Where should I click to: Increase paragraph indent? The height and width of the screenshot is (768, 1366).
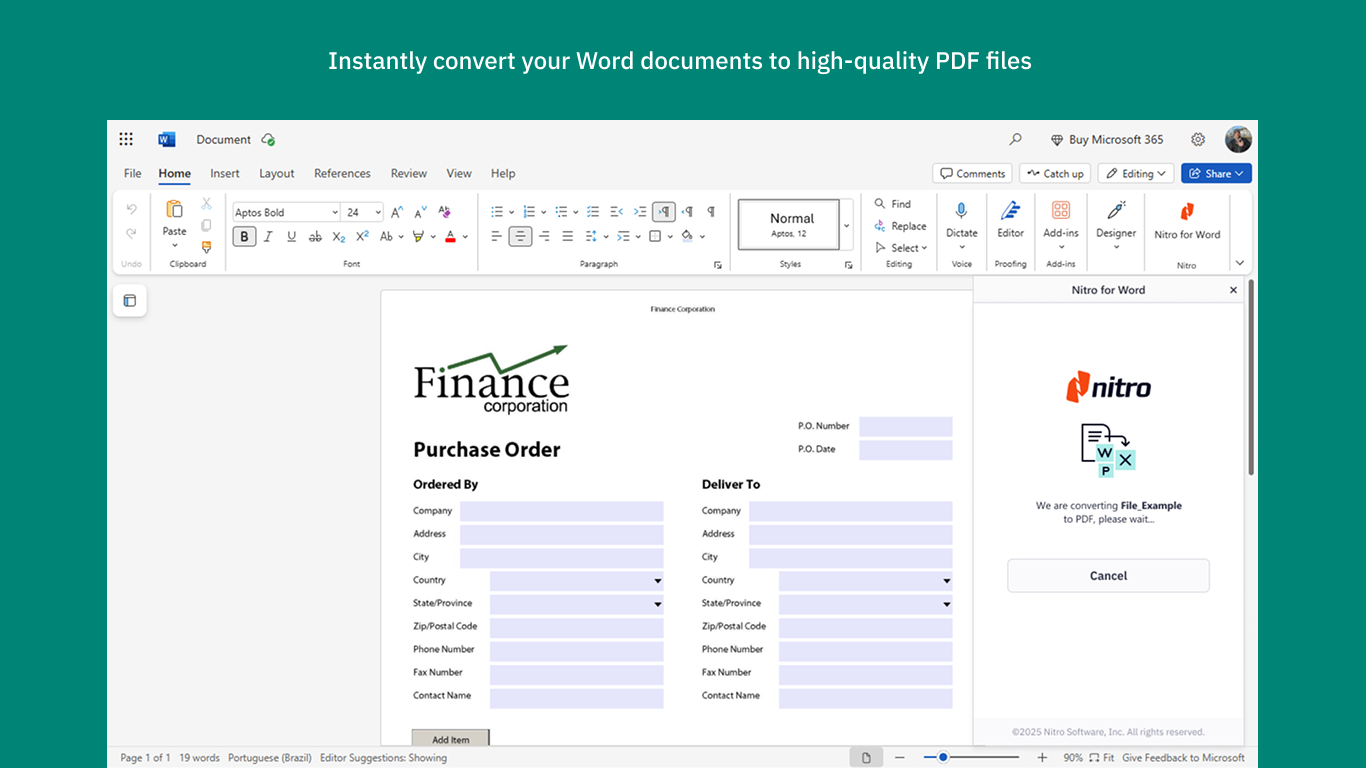(x=640, y=212)
